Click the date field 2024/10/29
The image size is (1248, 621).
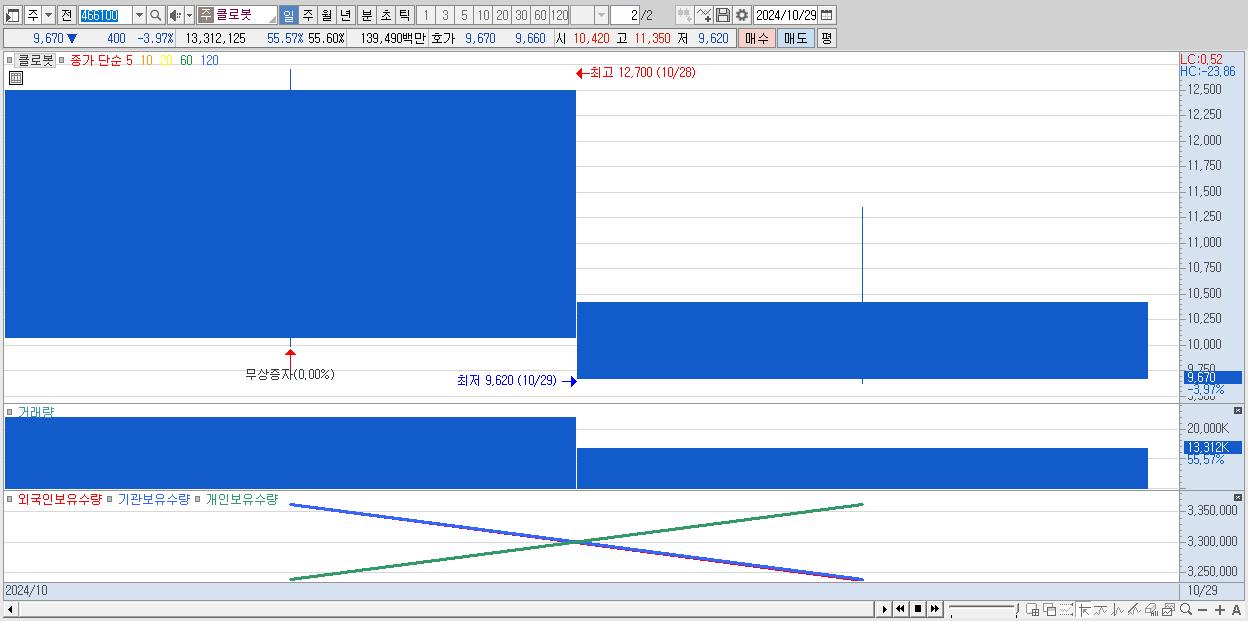click(x=785, y=15)
